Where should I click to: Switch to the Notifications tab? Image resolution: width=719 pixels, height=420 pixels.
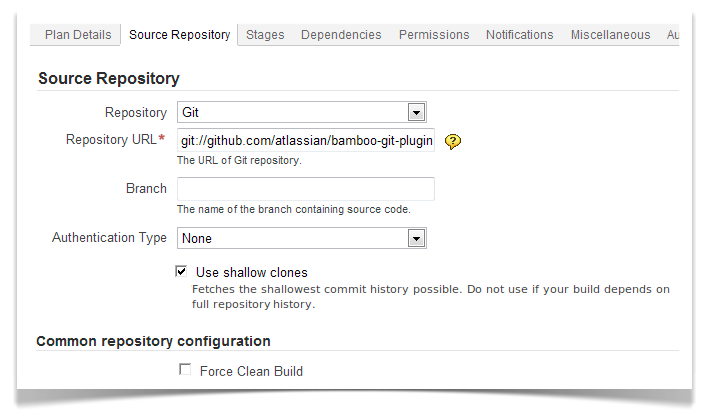point(520,35)
